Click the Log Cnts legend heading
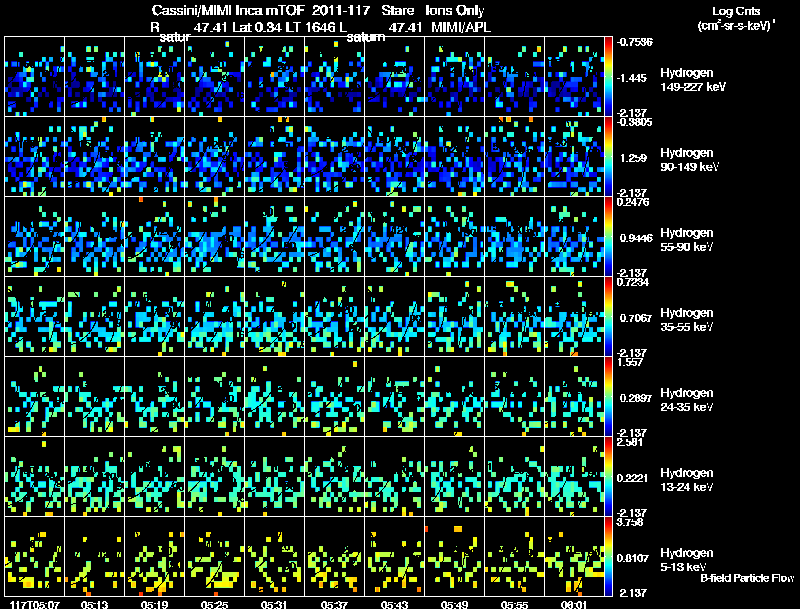800x609 pixels. point(736,11)
